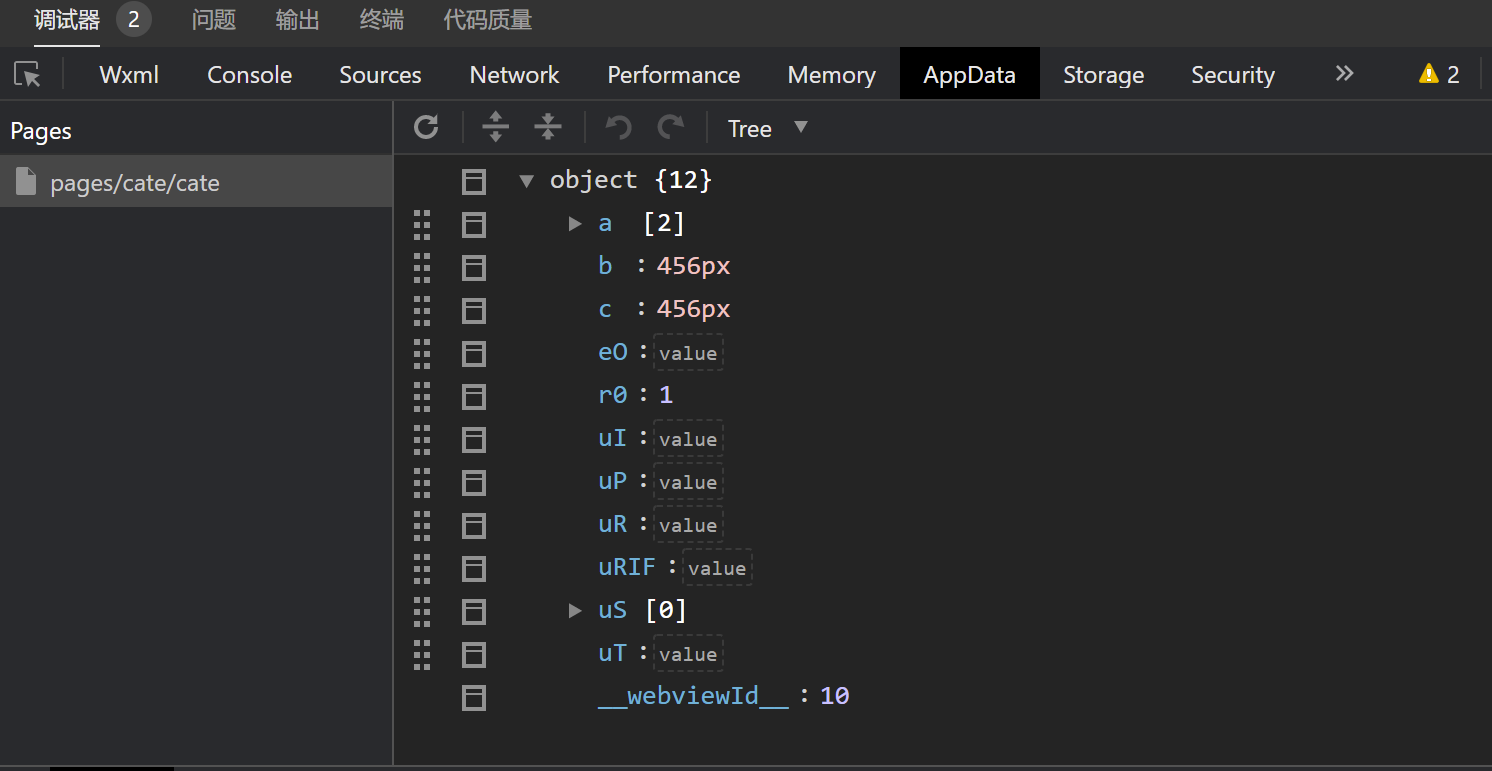Image resolution: width=1492 pixels, height=771 pixels.
Task: Collapse all fields in the tree
Action: coord(547,127)
